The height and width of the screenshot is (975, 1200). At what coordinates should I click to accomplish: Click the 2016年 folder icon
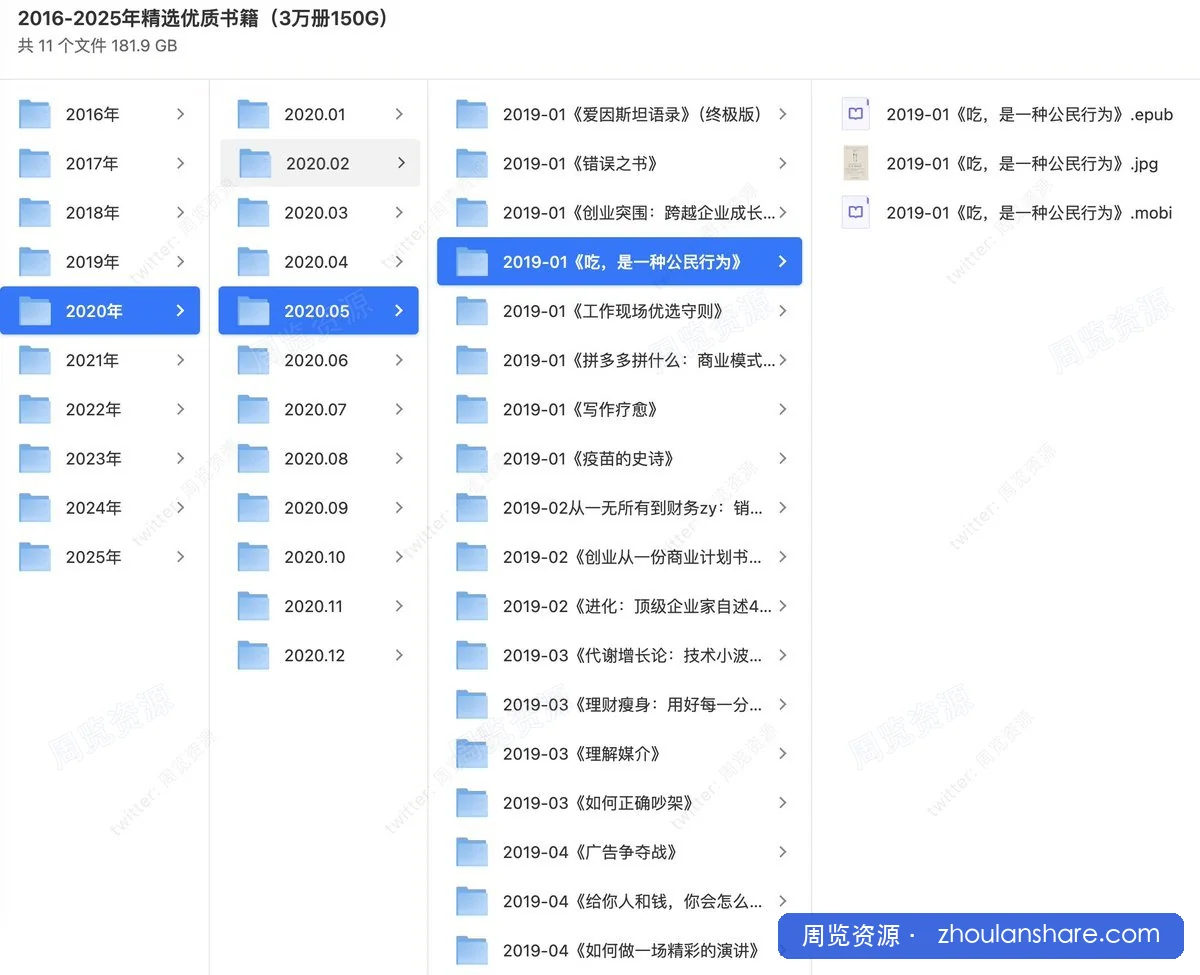click(x=35, y=114)
